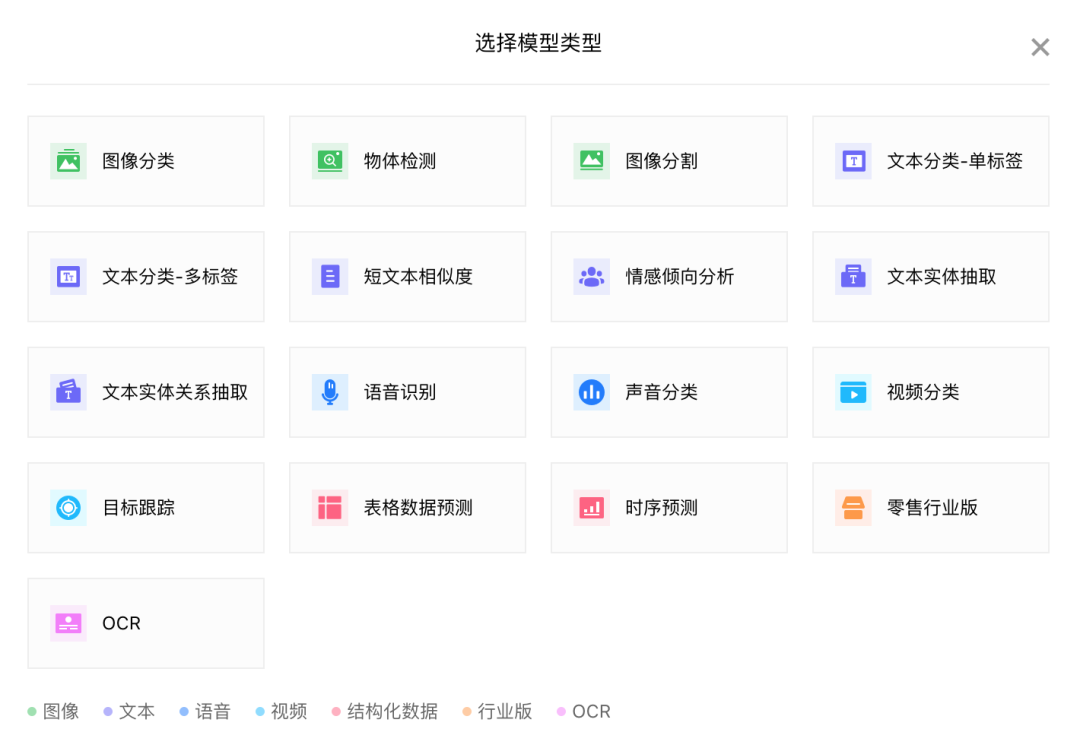
Task: Click the OCR pink card icon
Action: click(x=68, y=623)
